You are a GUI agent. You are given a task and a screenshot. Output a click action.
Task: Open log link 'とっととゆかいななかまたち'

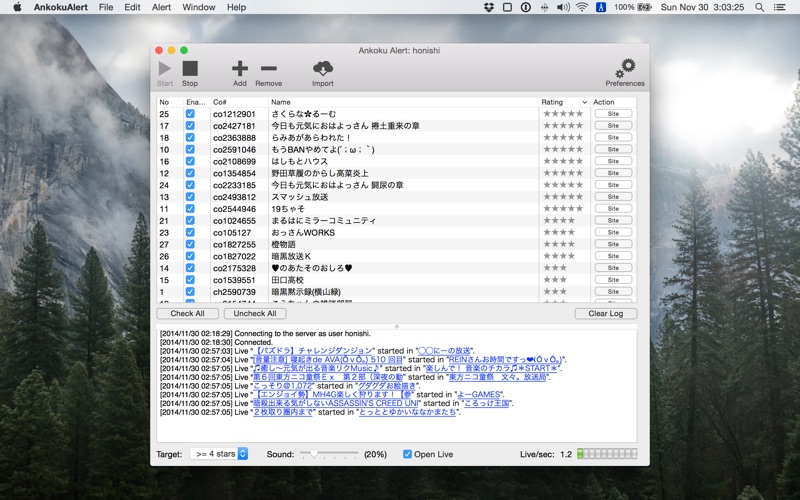coord(408,412)
